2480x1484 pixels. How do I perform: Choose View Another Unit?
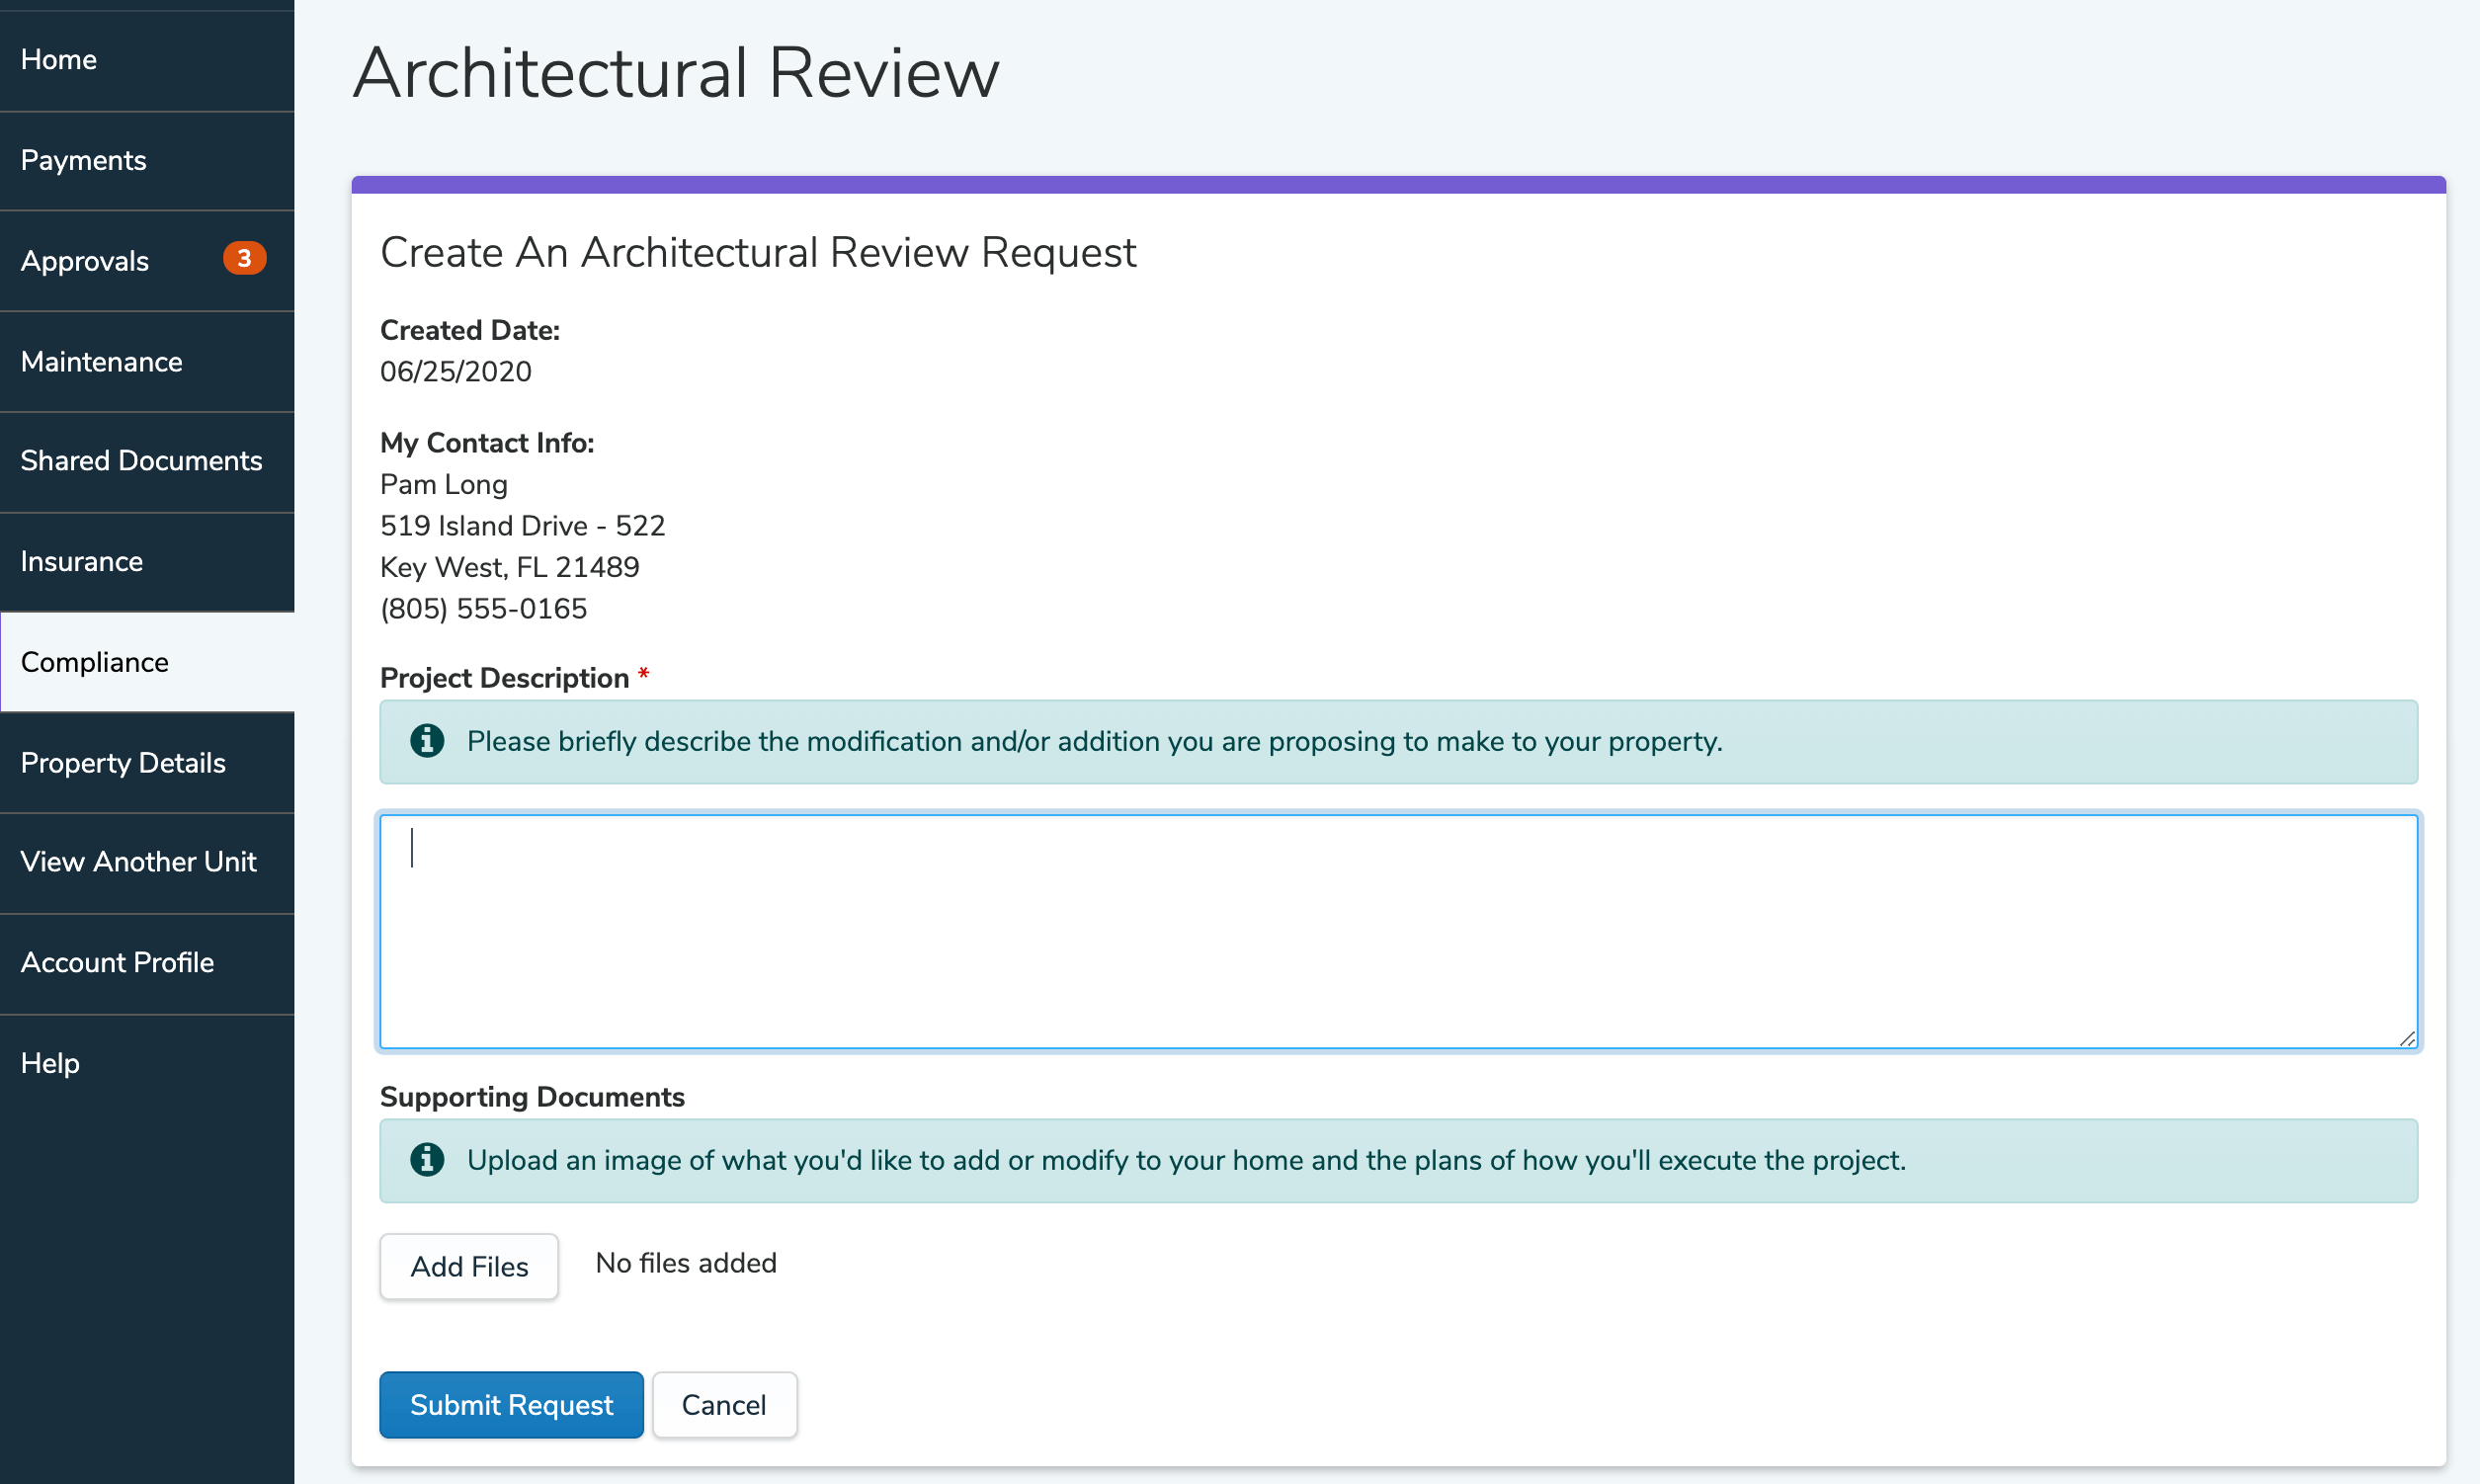(x=139, y=862)
